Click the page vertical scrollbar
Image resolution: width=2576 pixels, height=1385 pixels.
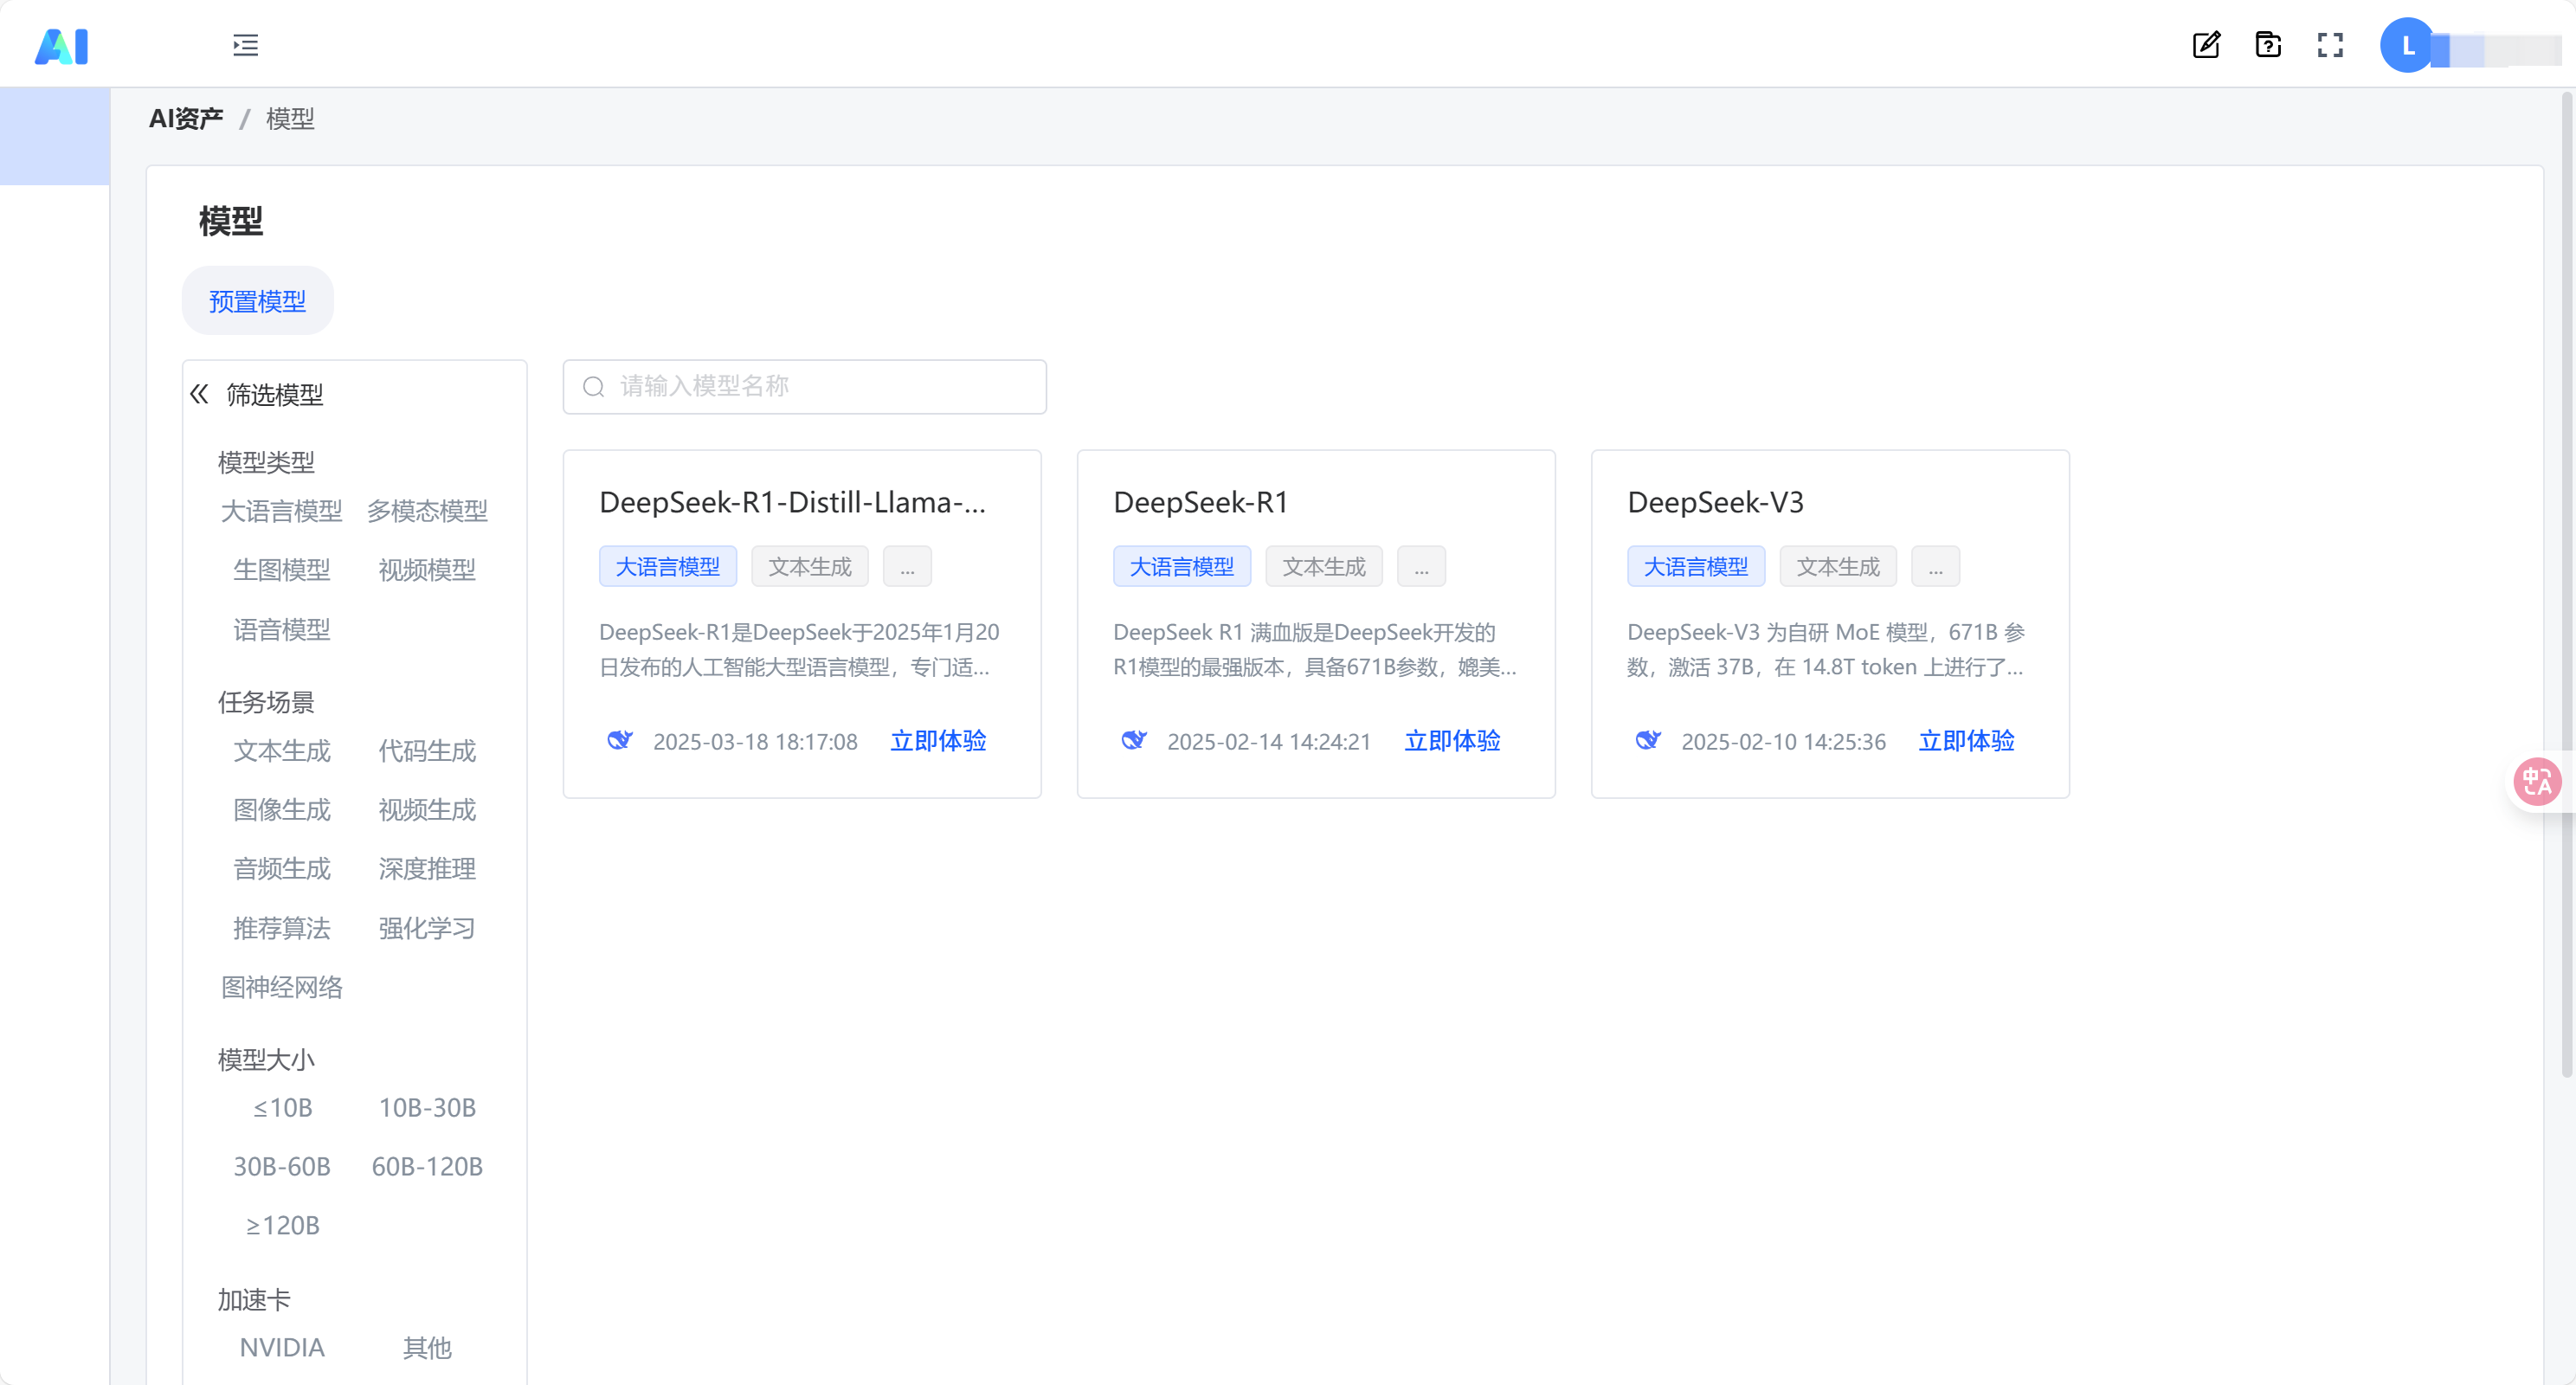pyautogui.click(x=2566, y=585)
